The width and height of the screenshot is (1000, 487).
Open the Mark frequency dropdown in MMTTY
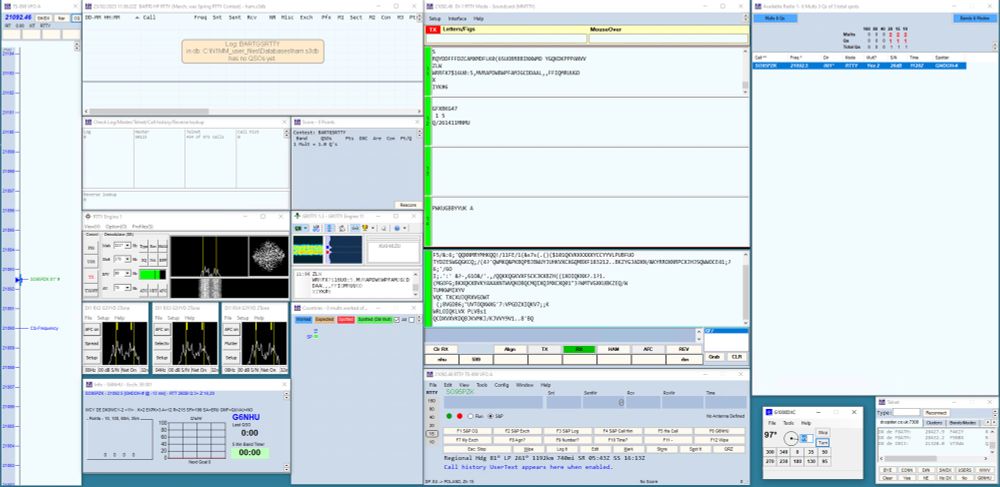pyautogui.click(x=128, y=245)
